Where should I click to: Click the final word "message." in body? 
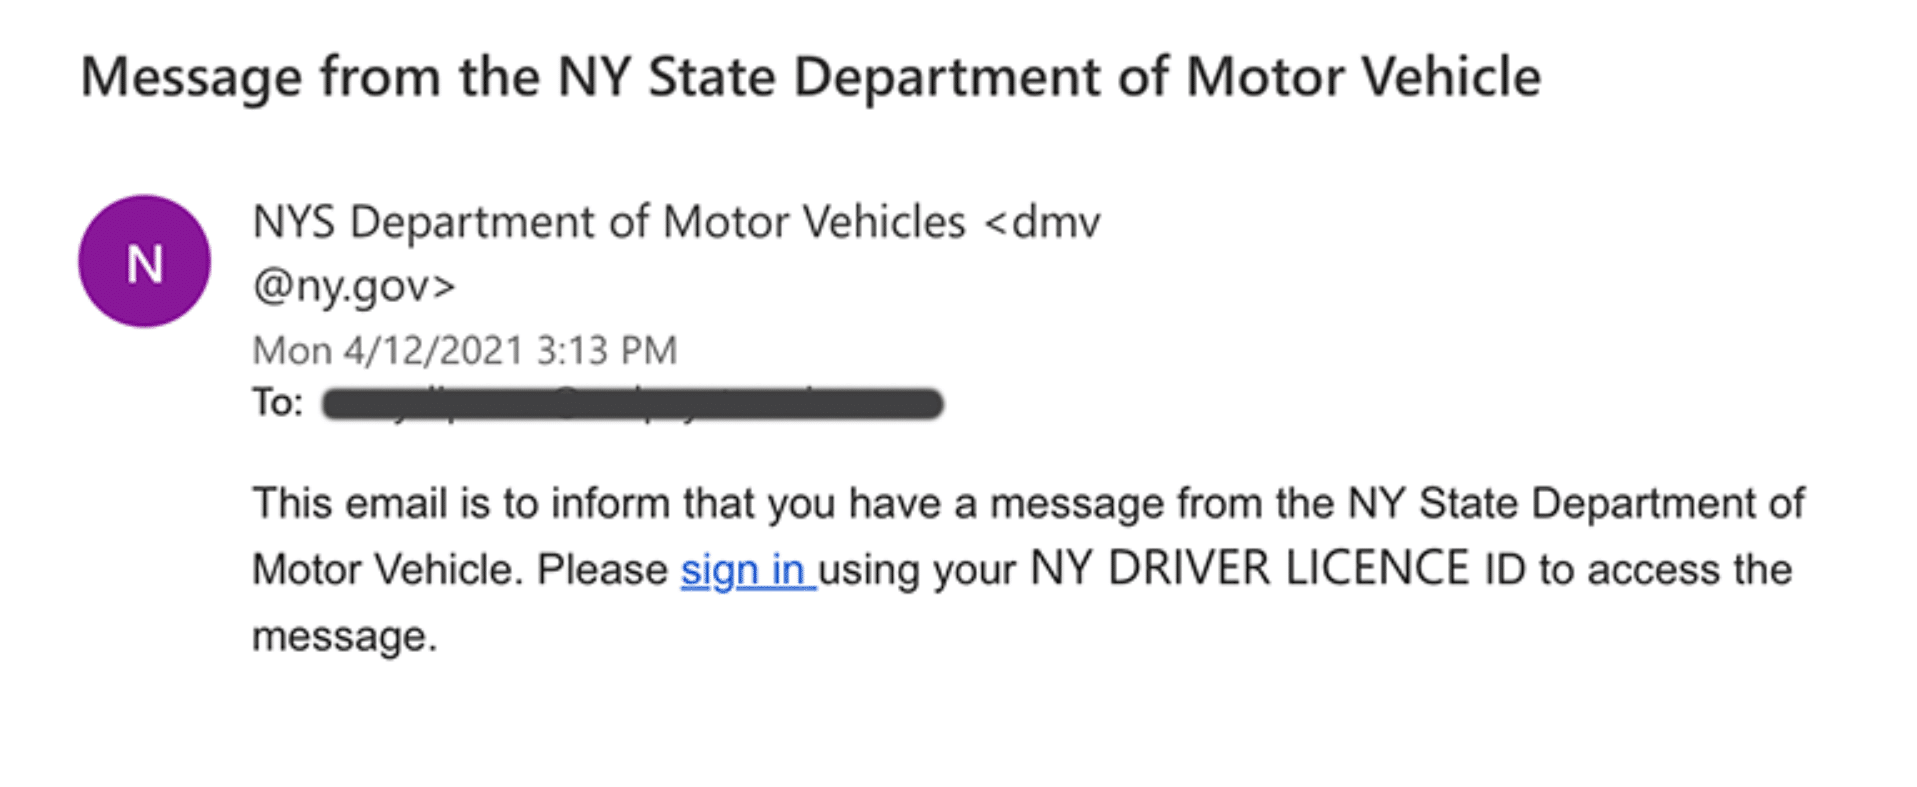[345, 636]
